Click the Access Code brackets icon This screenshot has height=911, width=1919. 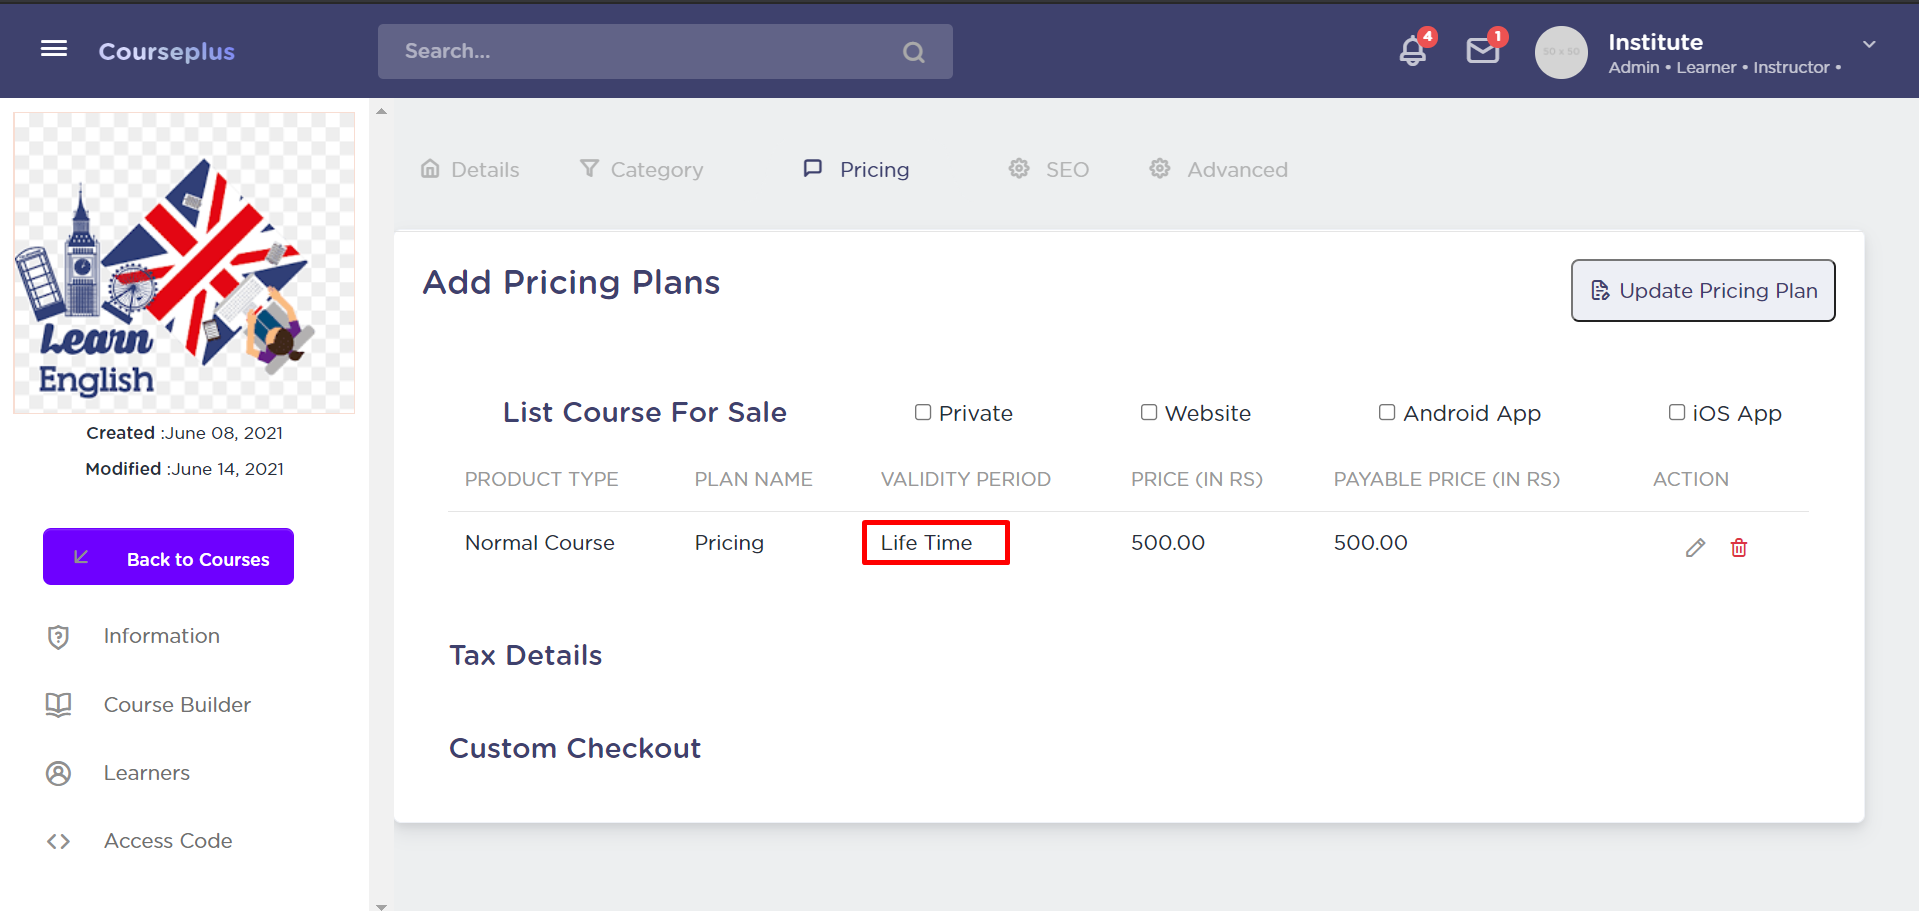[58, 841]
